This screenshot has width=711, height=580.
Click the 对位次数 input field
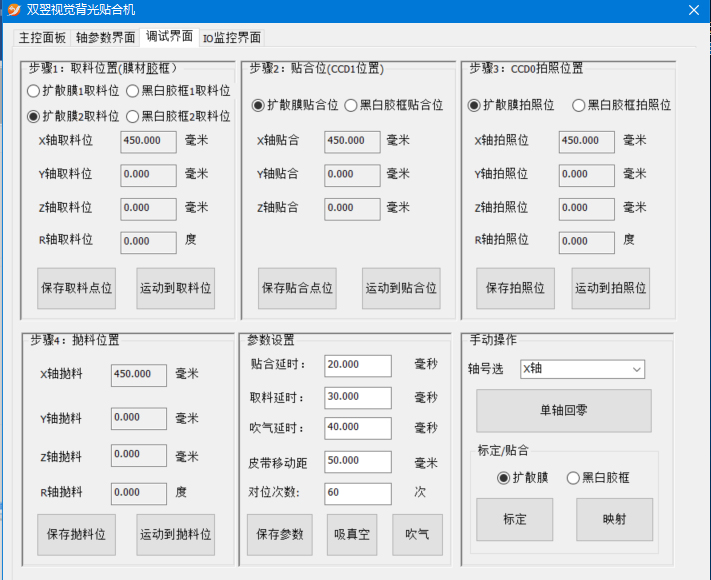coord(358,493)
